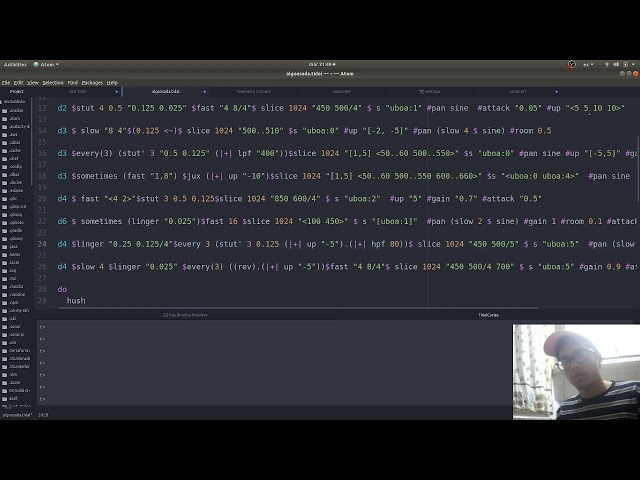
Task: Click the .ansible folder icon
Action: point(4,110)
